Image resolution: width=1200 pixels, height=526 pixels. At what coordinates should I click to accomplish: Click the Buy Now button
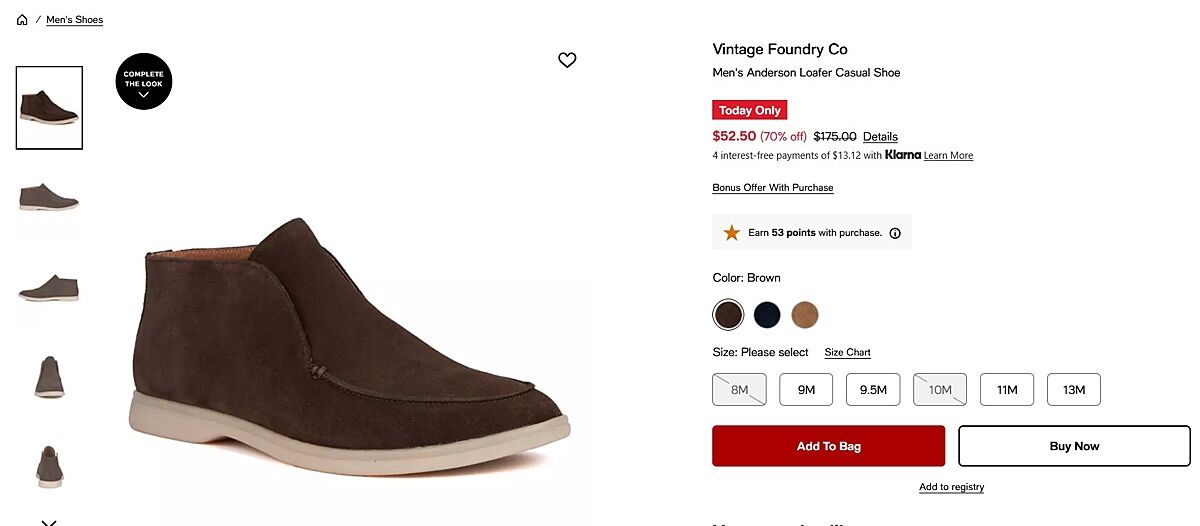click(1074, 446)
